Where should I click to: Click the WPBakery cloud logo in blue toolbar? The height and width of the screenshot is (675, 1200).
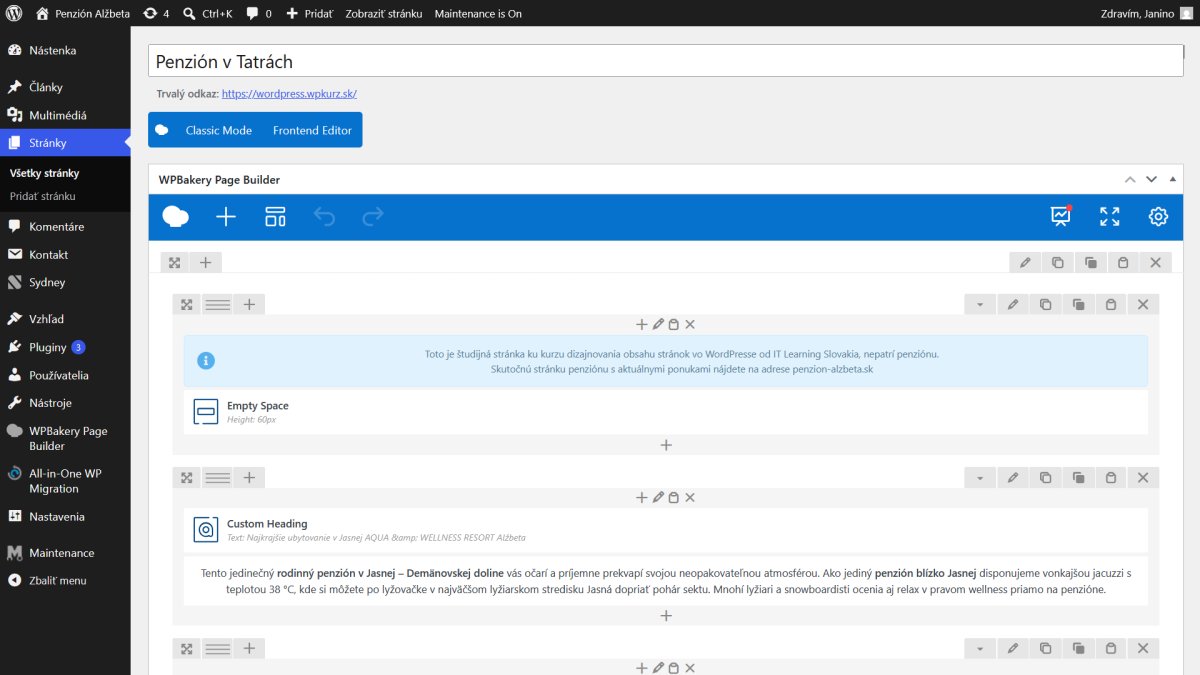[x=176, y=217]
